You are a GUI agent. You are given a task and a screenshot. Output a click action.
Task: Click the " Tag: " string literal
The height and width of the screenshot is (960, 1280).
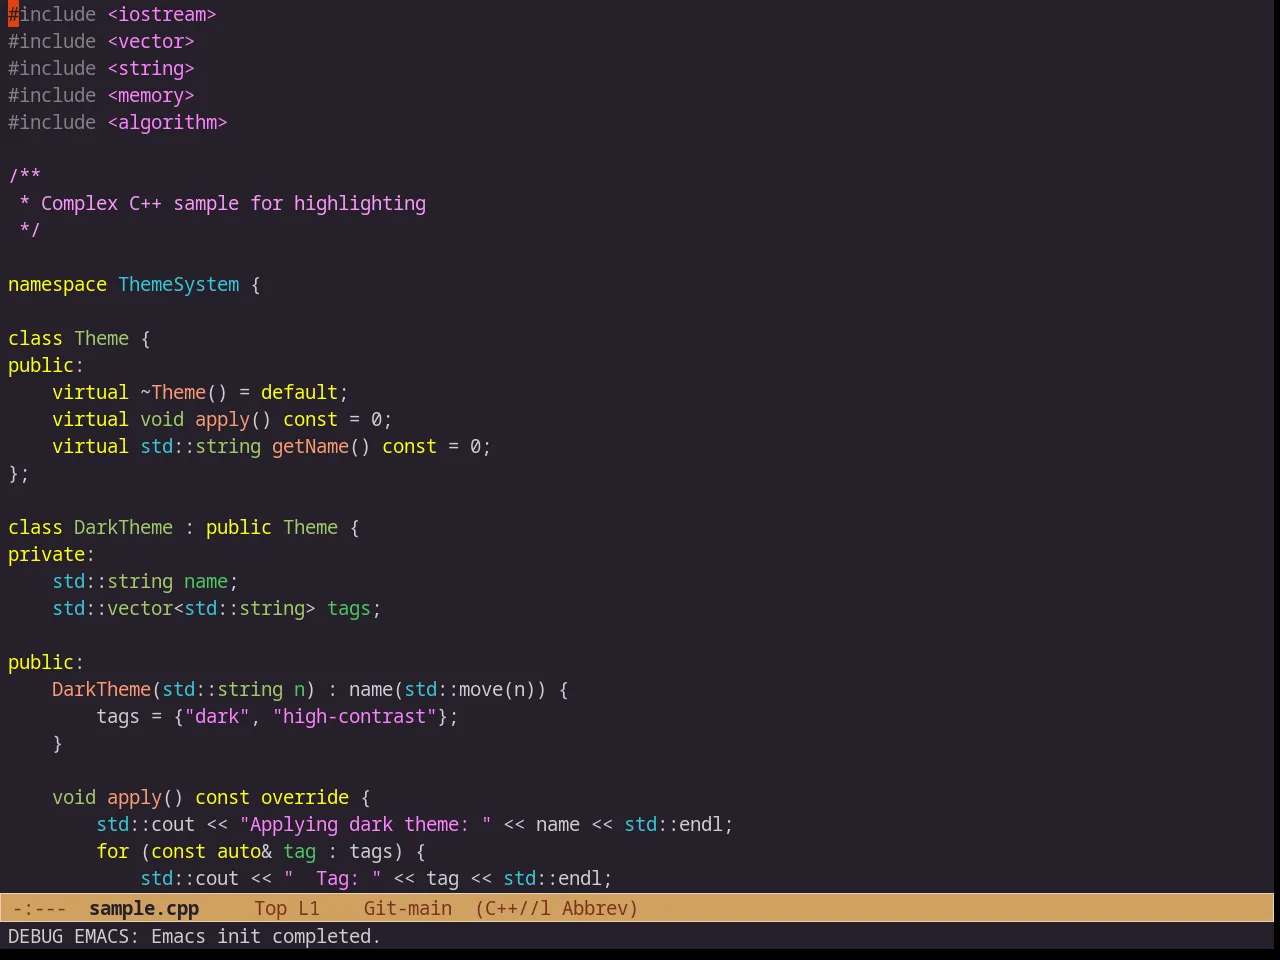(332, 878)
